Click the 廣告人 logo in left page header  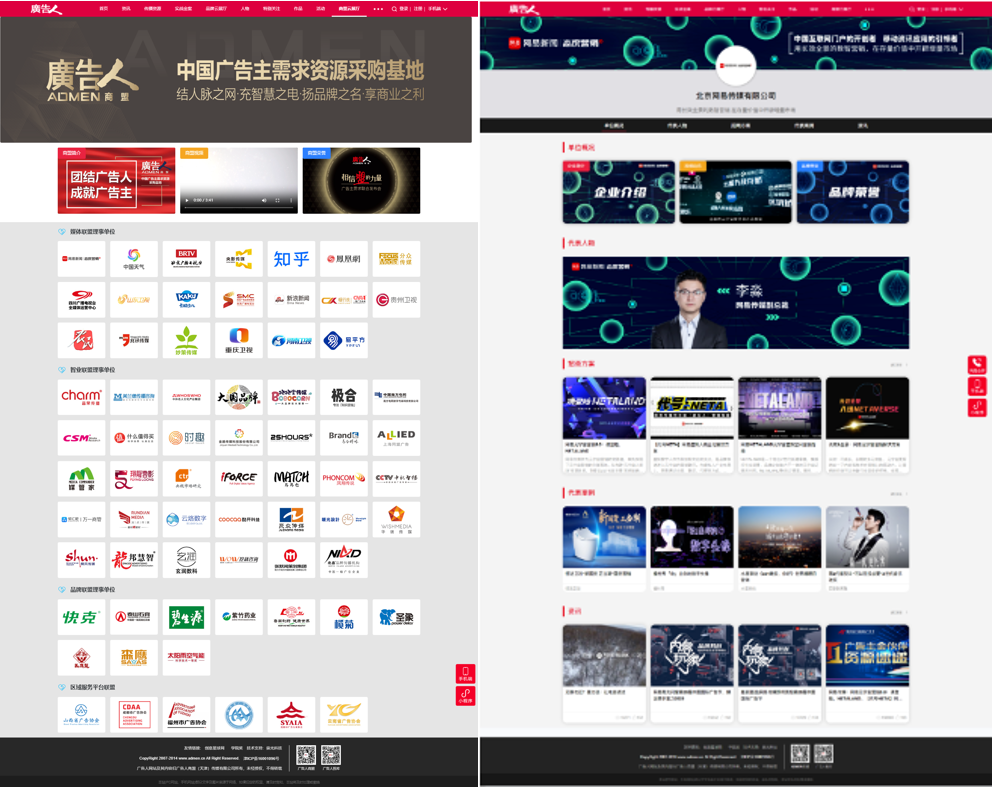46,9
